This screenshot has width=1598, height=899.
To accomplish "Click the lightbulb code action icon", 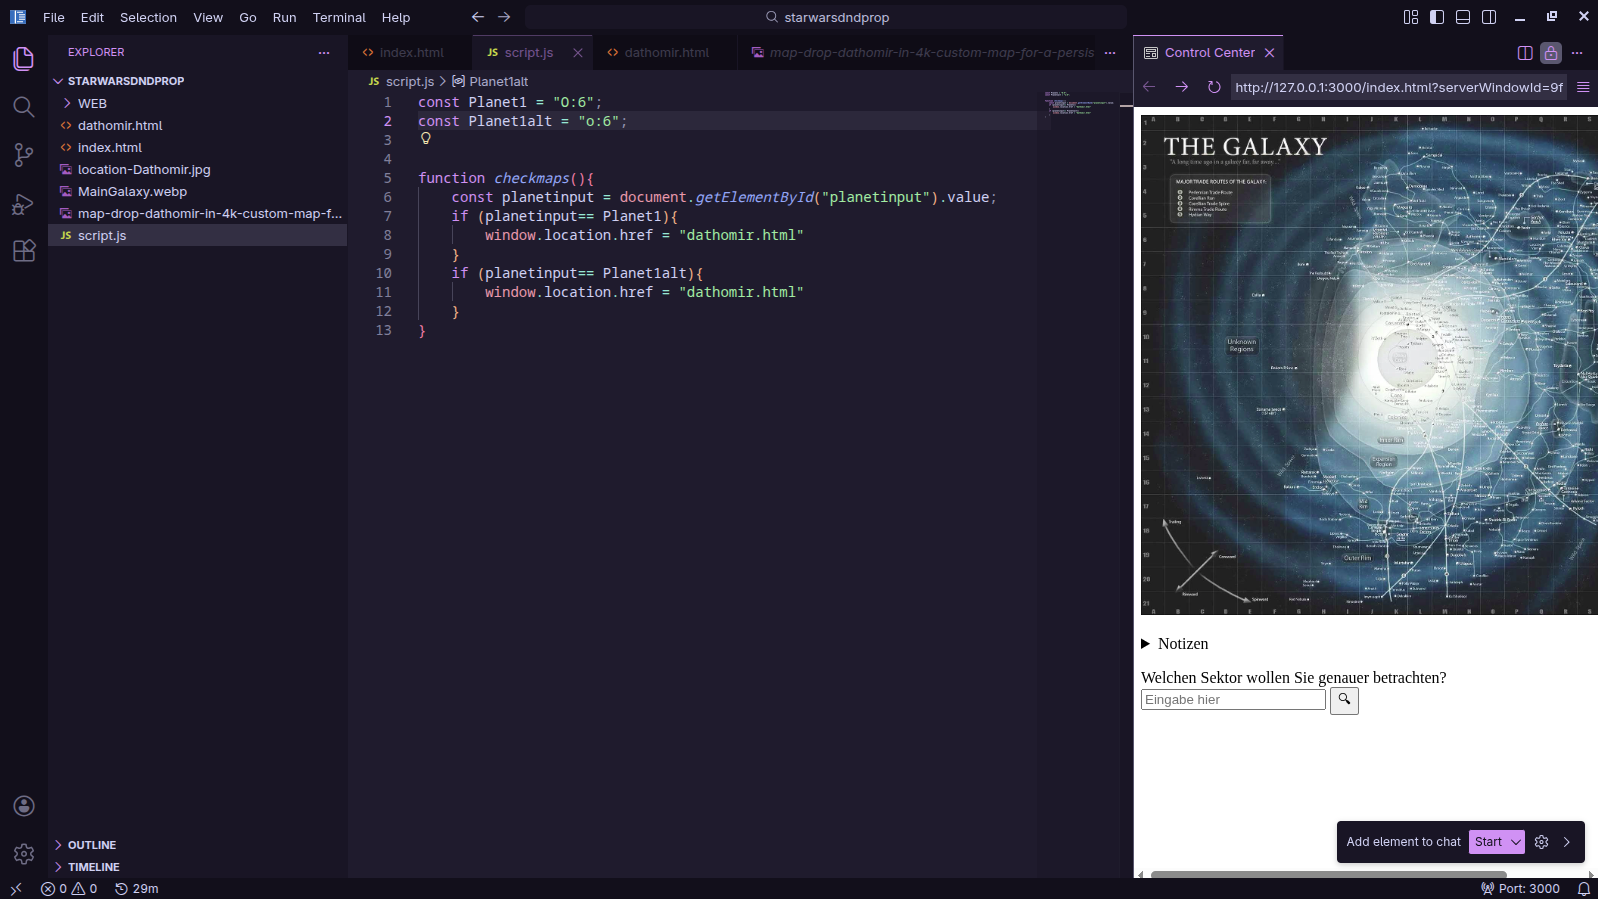I will pyautogui.click(x=426, y=139).
